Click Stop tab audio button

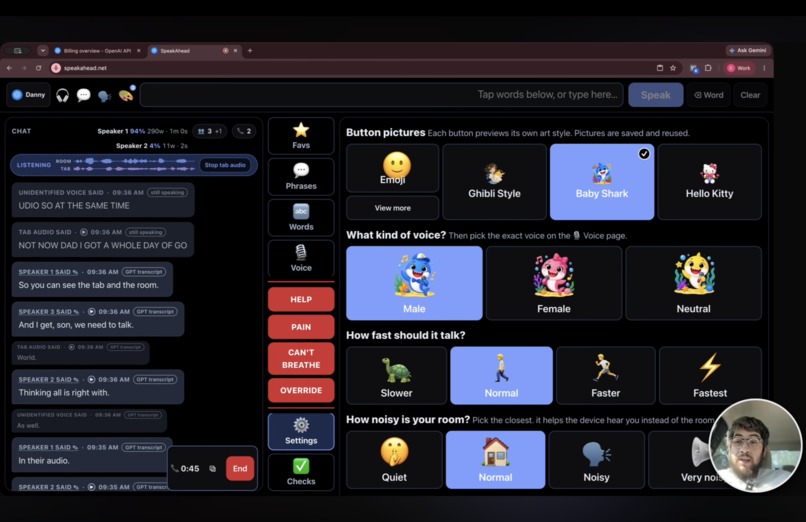point(225,165)
